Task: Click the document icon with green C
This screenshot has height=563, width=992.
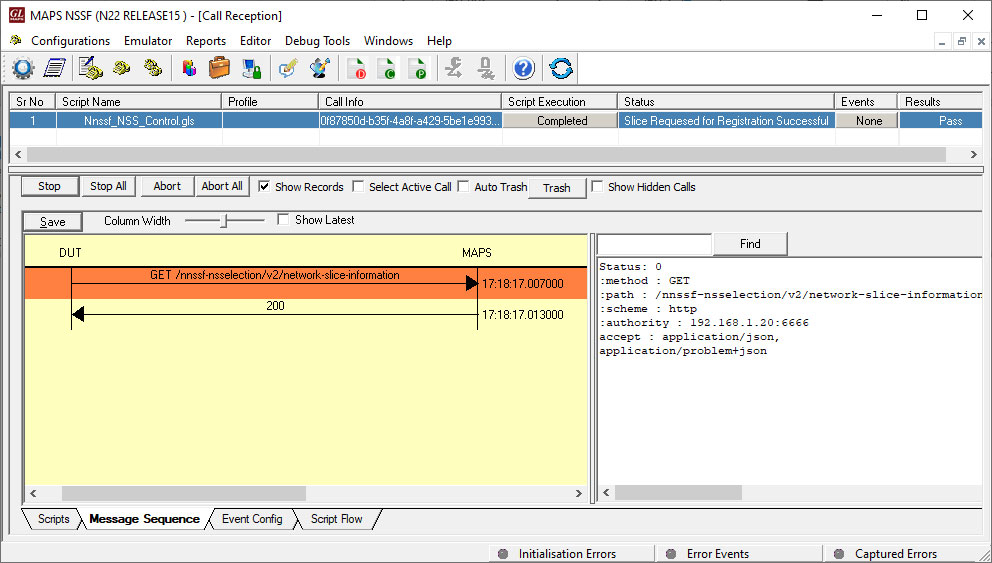Action: (x=387, y=68)
